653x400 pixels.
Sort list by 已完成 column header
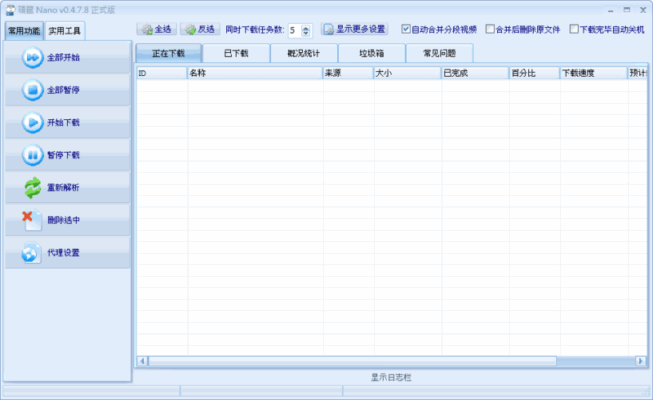click(475, 73)
